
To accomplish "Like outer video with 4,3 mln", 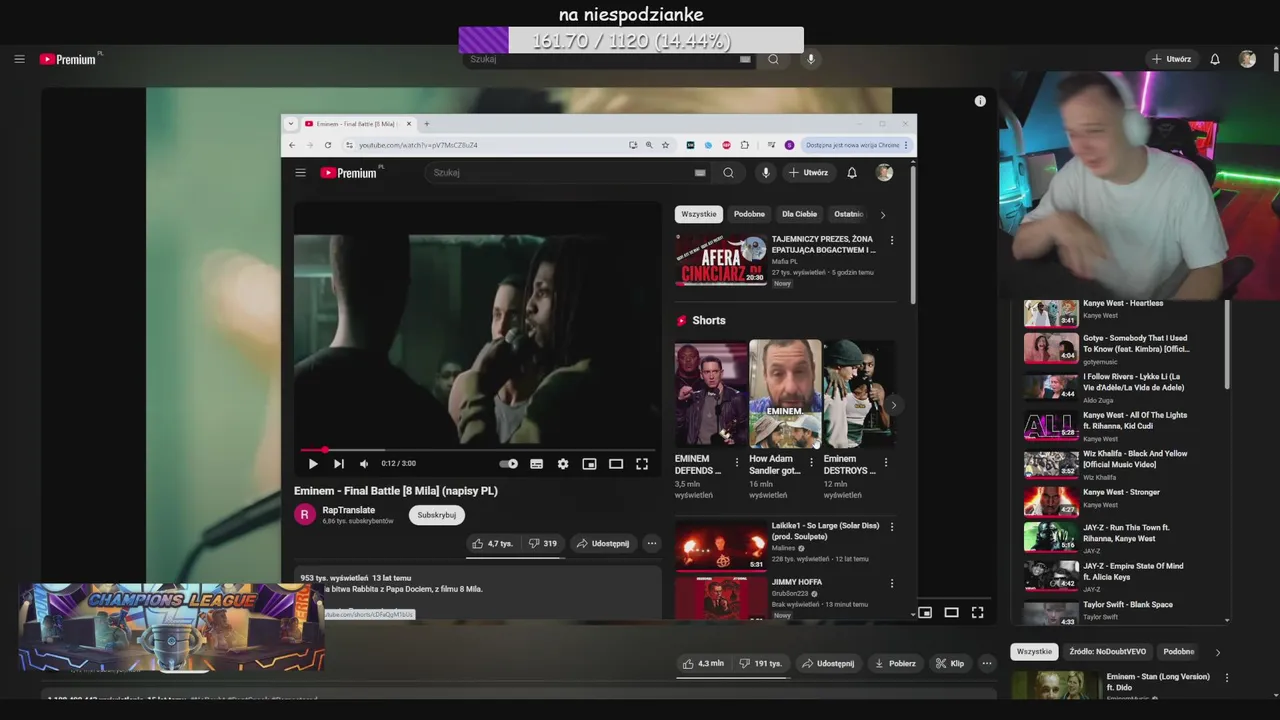I will coord(702,664).
